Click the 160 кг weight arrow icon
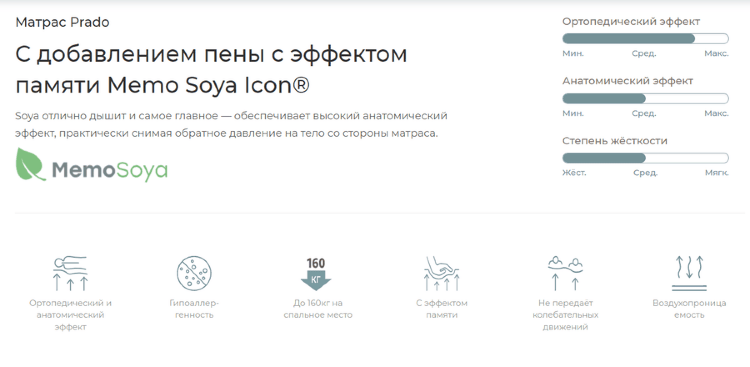This screenshot has height=367, width=750. click(316, 274)
